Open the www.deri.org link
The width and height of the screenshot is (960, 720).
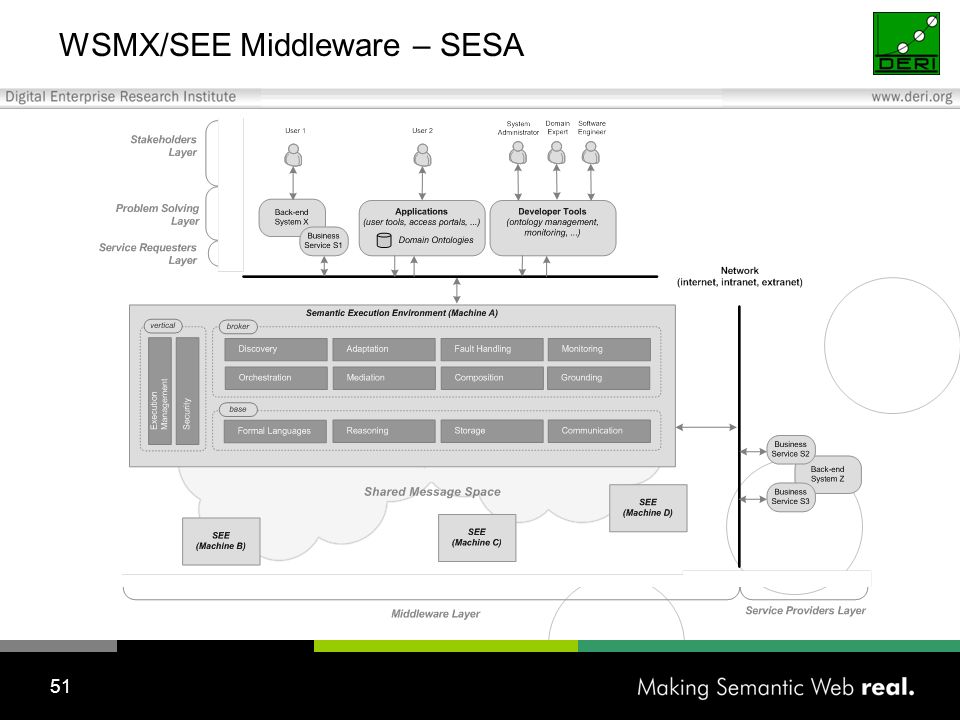pos(912,97)
